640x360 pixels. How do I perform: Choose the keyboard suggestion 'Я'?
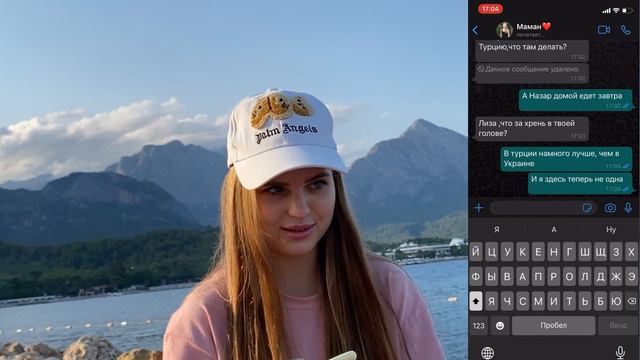(x=497, y=230)
